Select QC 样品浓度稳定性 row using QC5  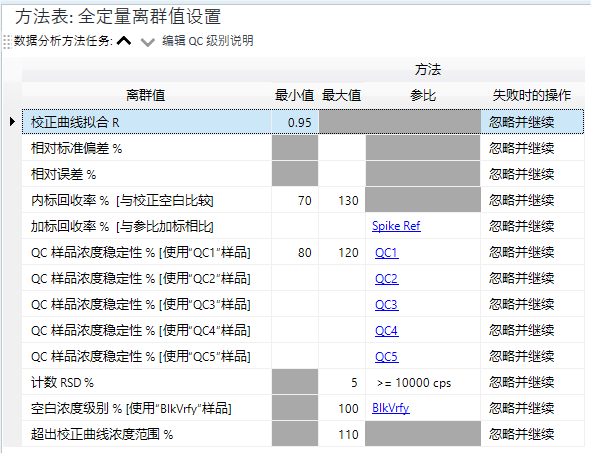pos(141,356)
